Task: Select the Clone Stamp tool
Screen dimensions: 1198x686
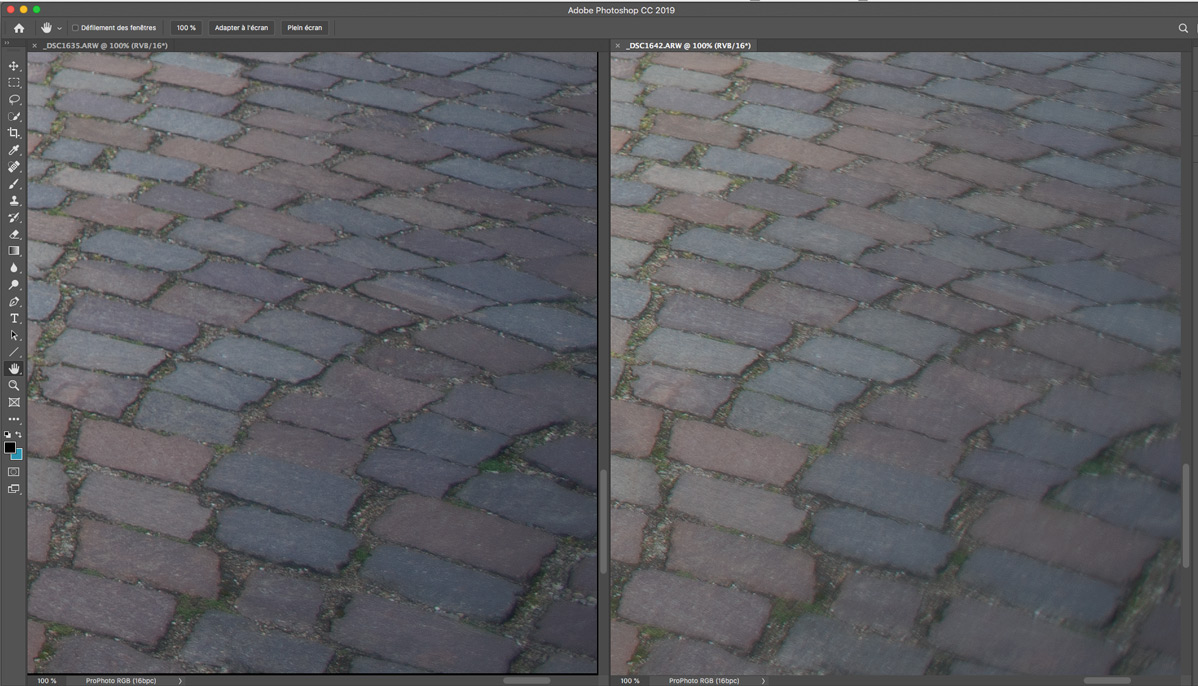Action: (x=14, y=201)
